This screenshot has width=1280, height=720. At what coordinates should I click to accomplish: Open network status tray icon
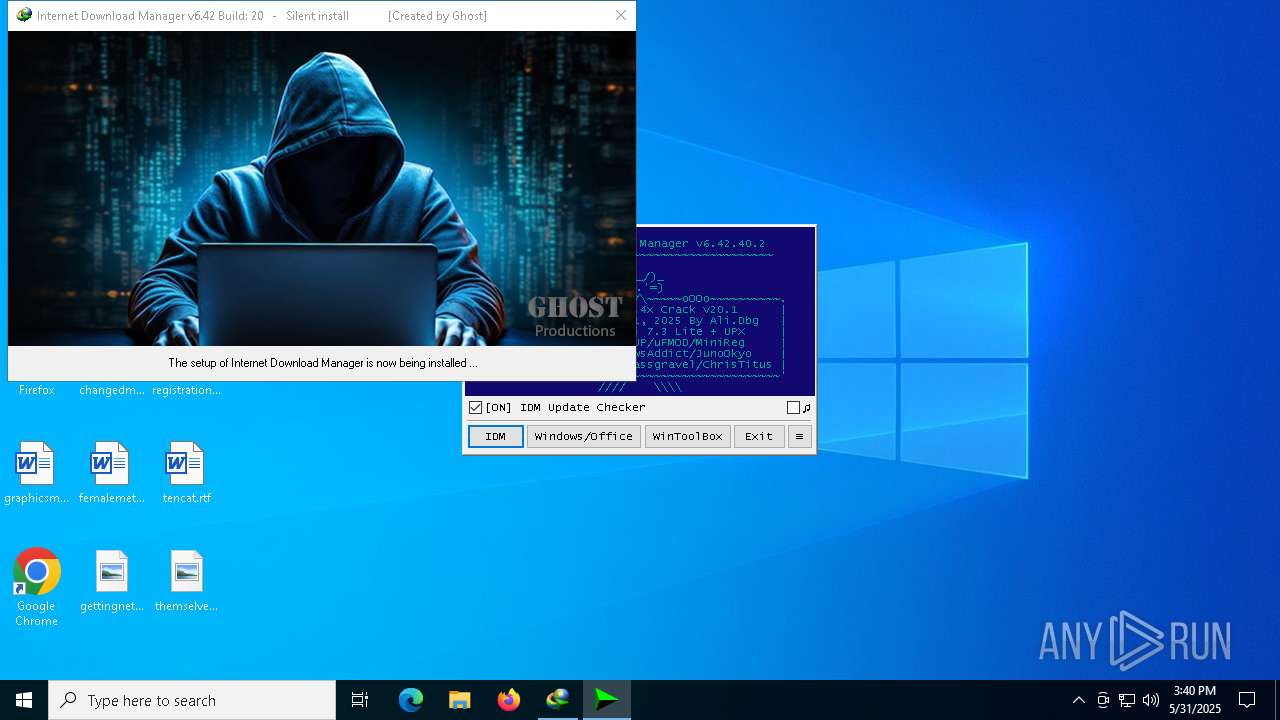point(1127,700)
